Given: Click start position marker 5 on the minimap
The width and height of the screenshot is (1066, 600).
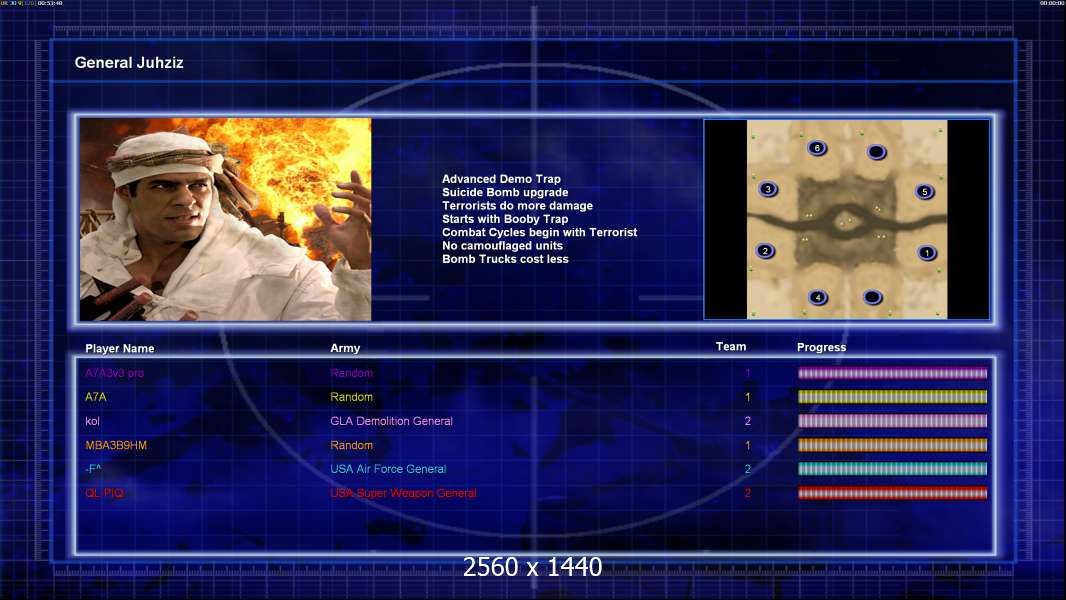Looking at the screenshot, I should coord(925,192).
